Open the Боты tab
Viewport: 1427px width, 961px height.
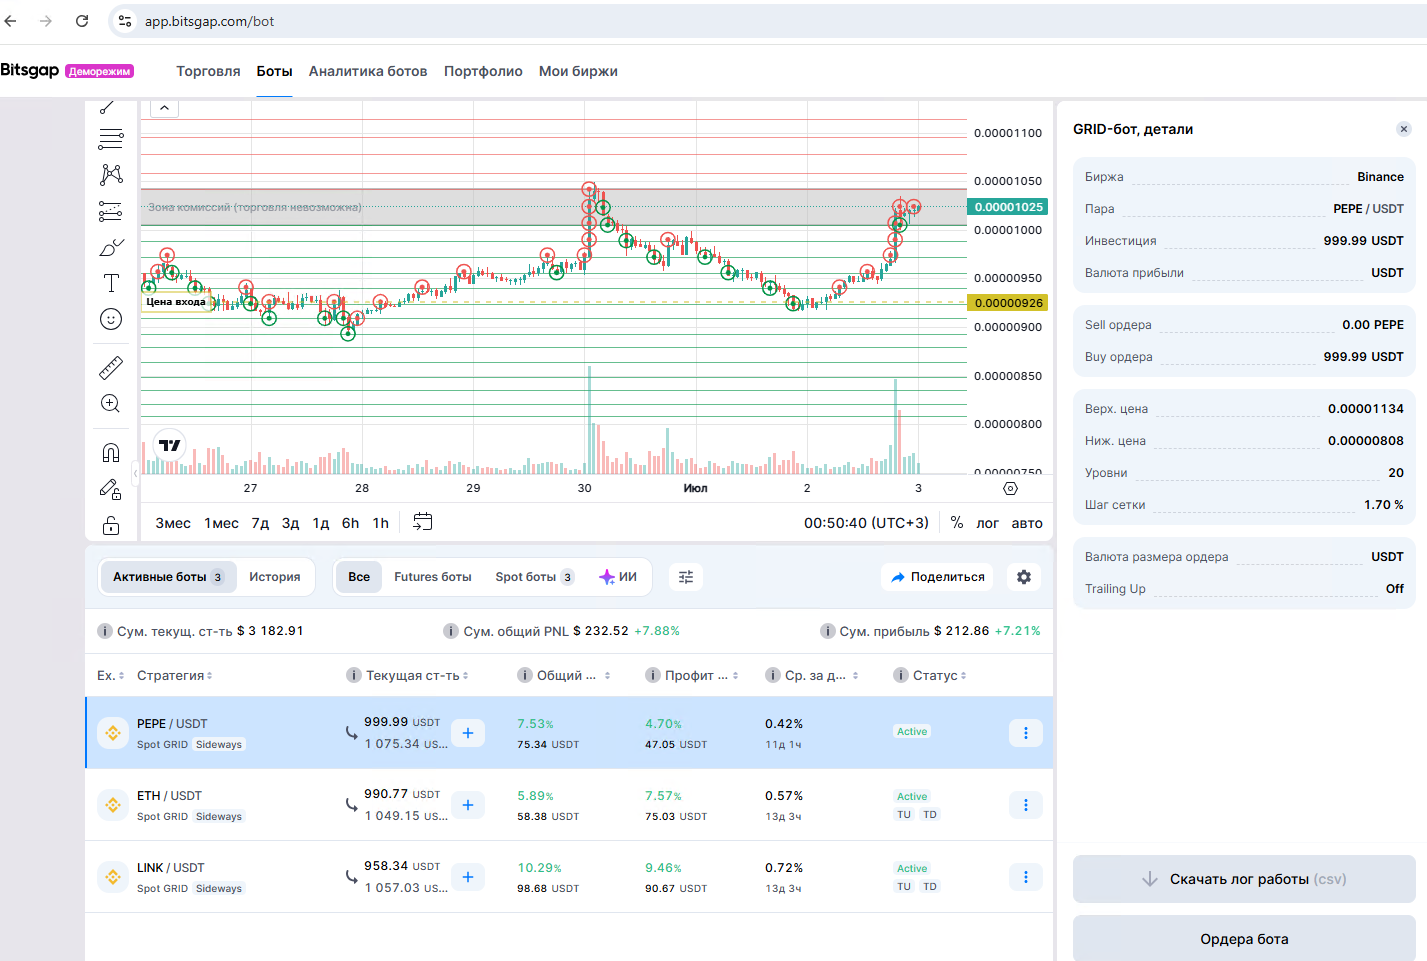coord(274,71)
